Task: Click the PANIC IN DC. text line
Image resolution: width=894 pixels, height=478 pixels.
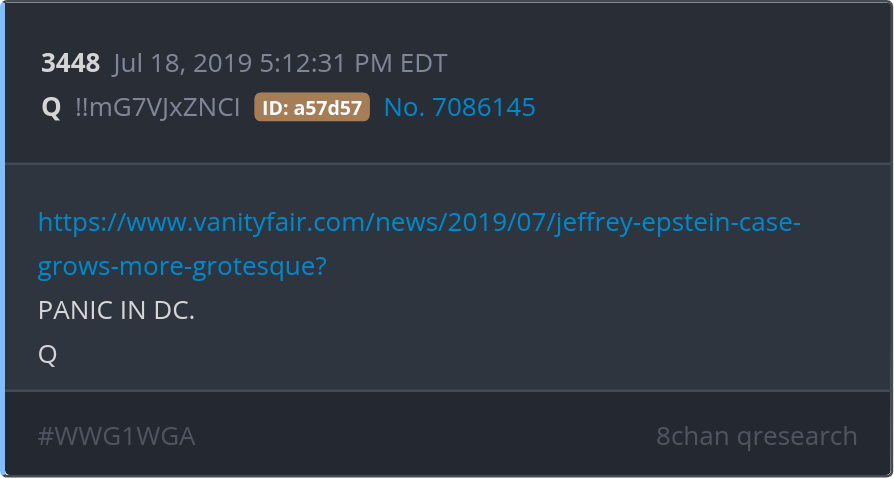Action: coord(116,311)
